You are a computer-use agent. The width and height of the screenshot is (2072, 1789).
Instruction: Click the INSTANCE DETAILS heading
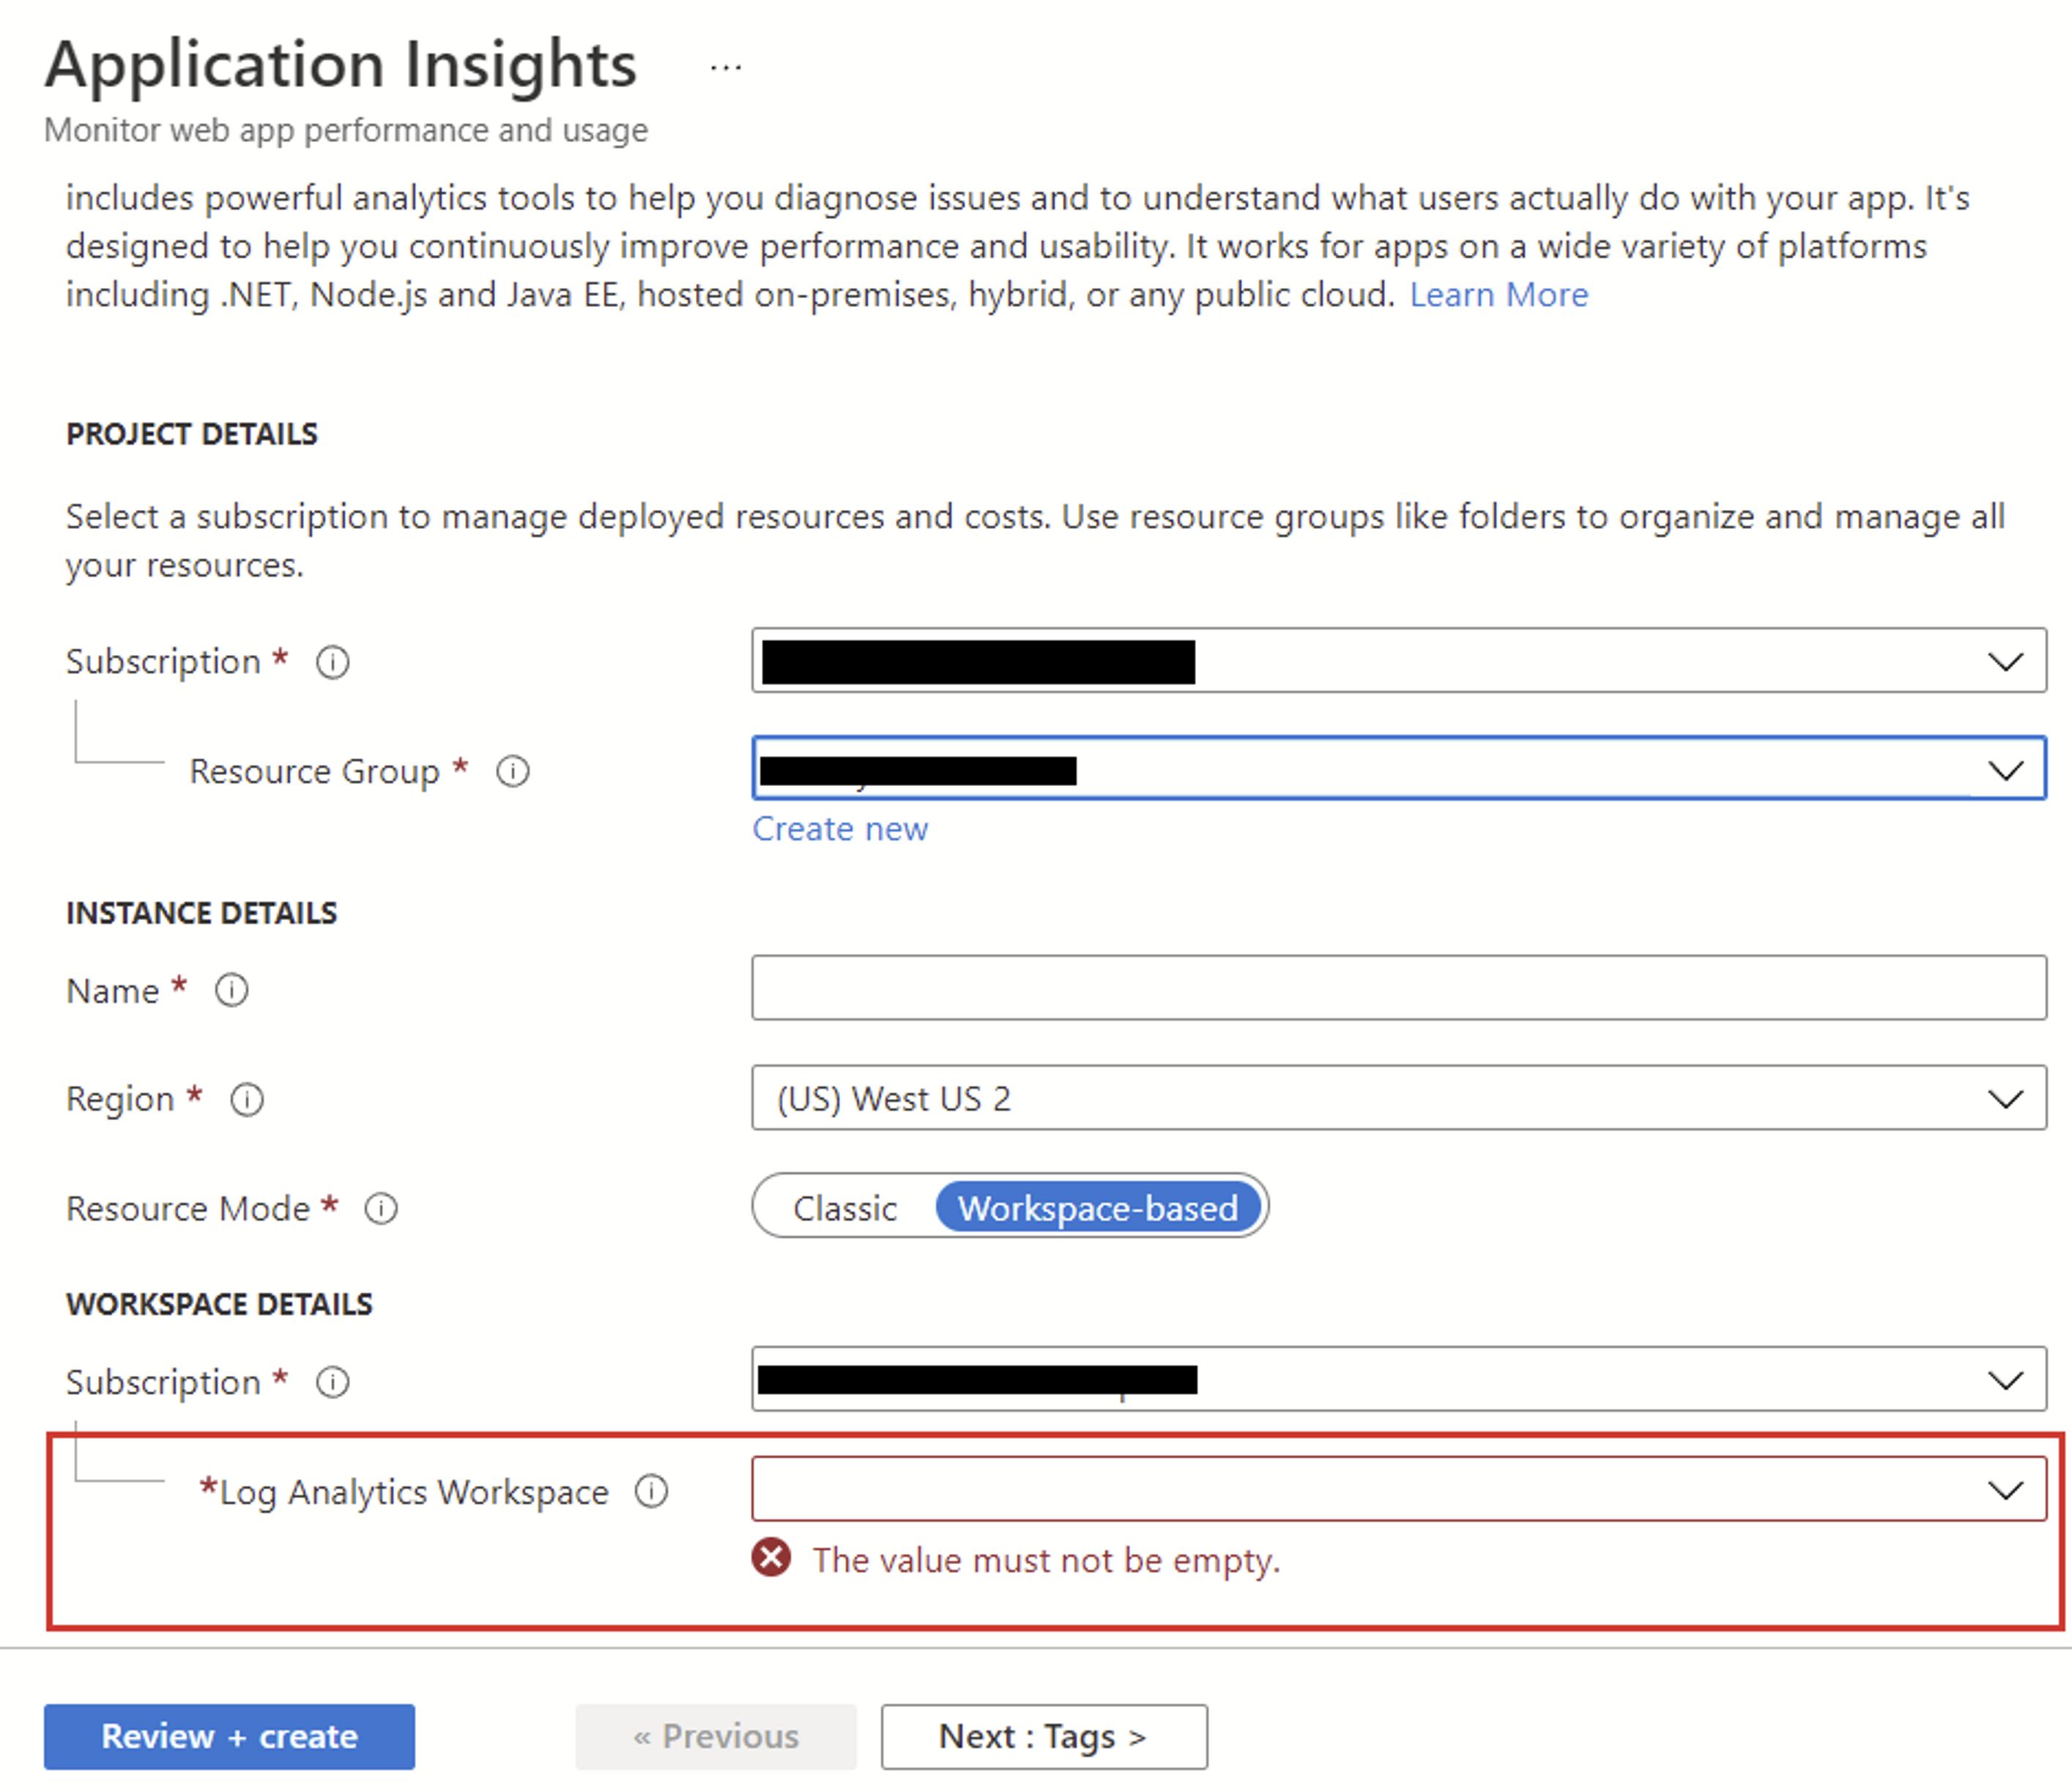(201, 913)
